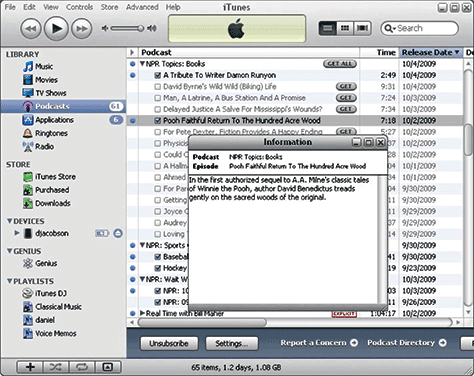This screenshot has width=474, height=376.
Task: Open the Store menu
Action: tap(109, 7)
